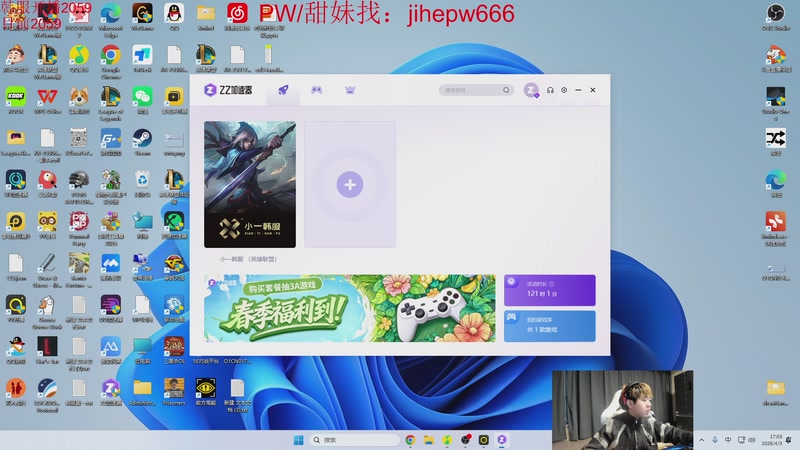
Task: Select the 小一韩服 game card thumbnail
Action: coord(250,184)
